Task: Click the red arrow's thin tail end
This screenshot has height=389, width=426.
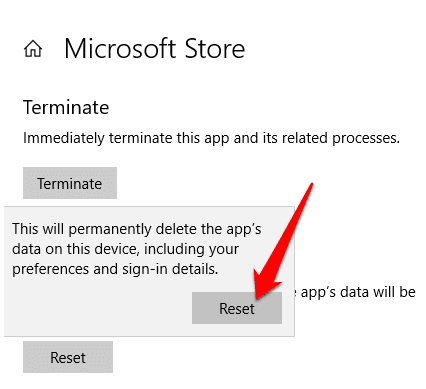Action: (311, 185)
